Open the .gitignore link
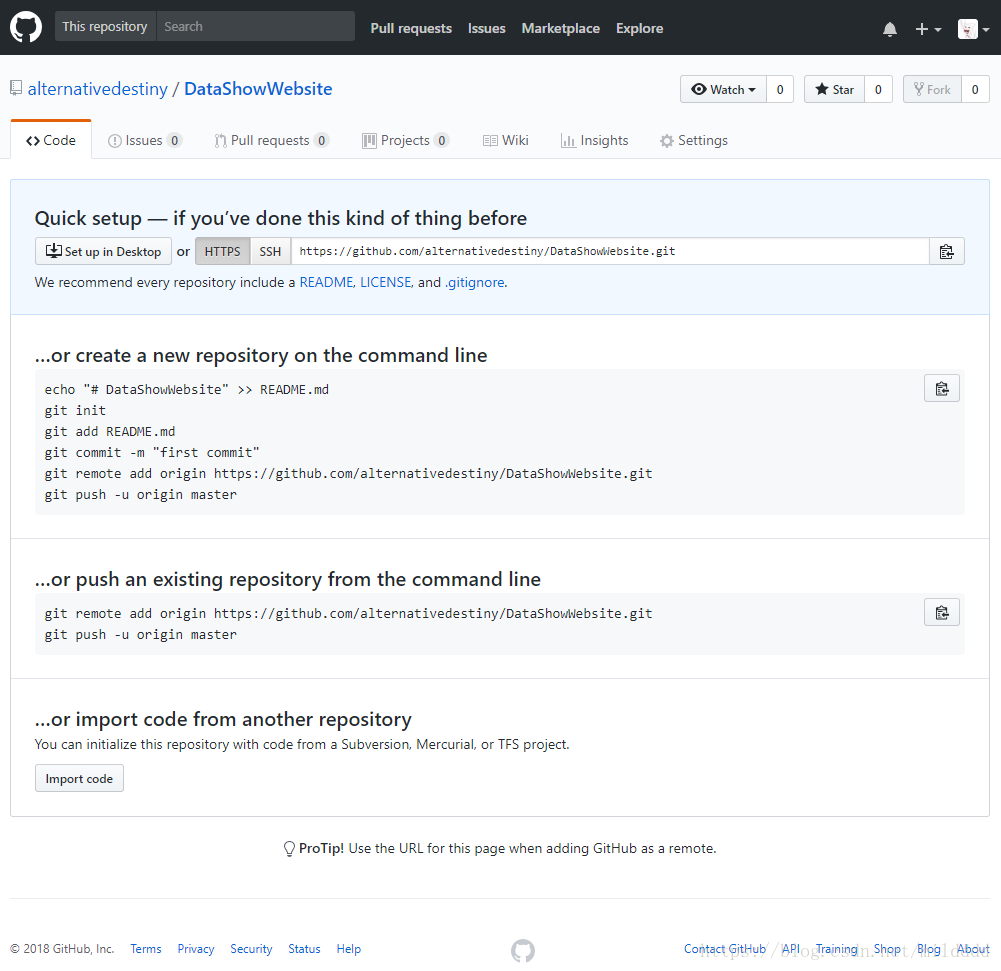This screenshot has width=1001, height=971. (x=474, y=282)
